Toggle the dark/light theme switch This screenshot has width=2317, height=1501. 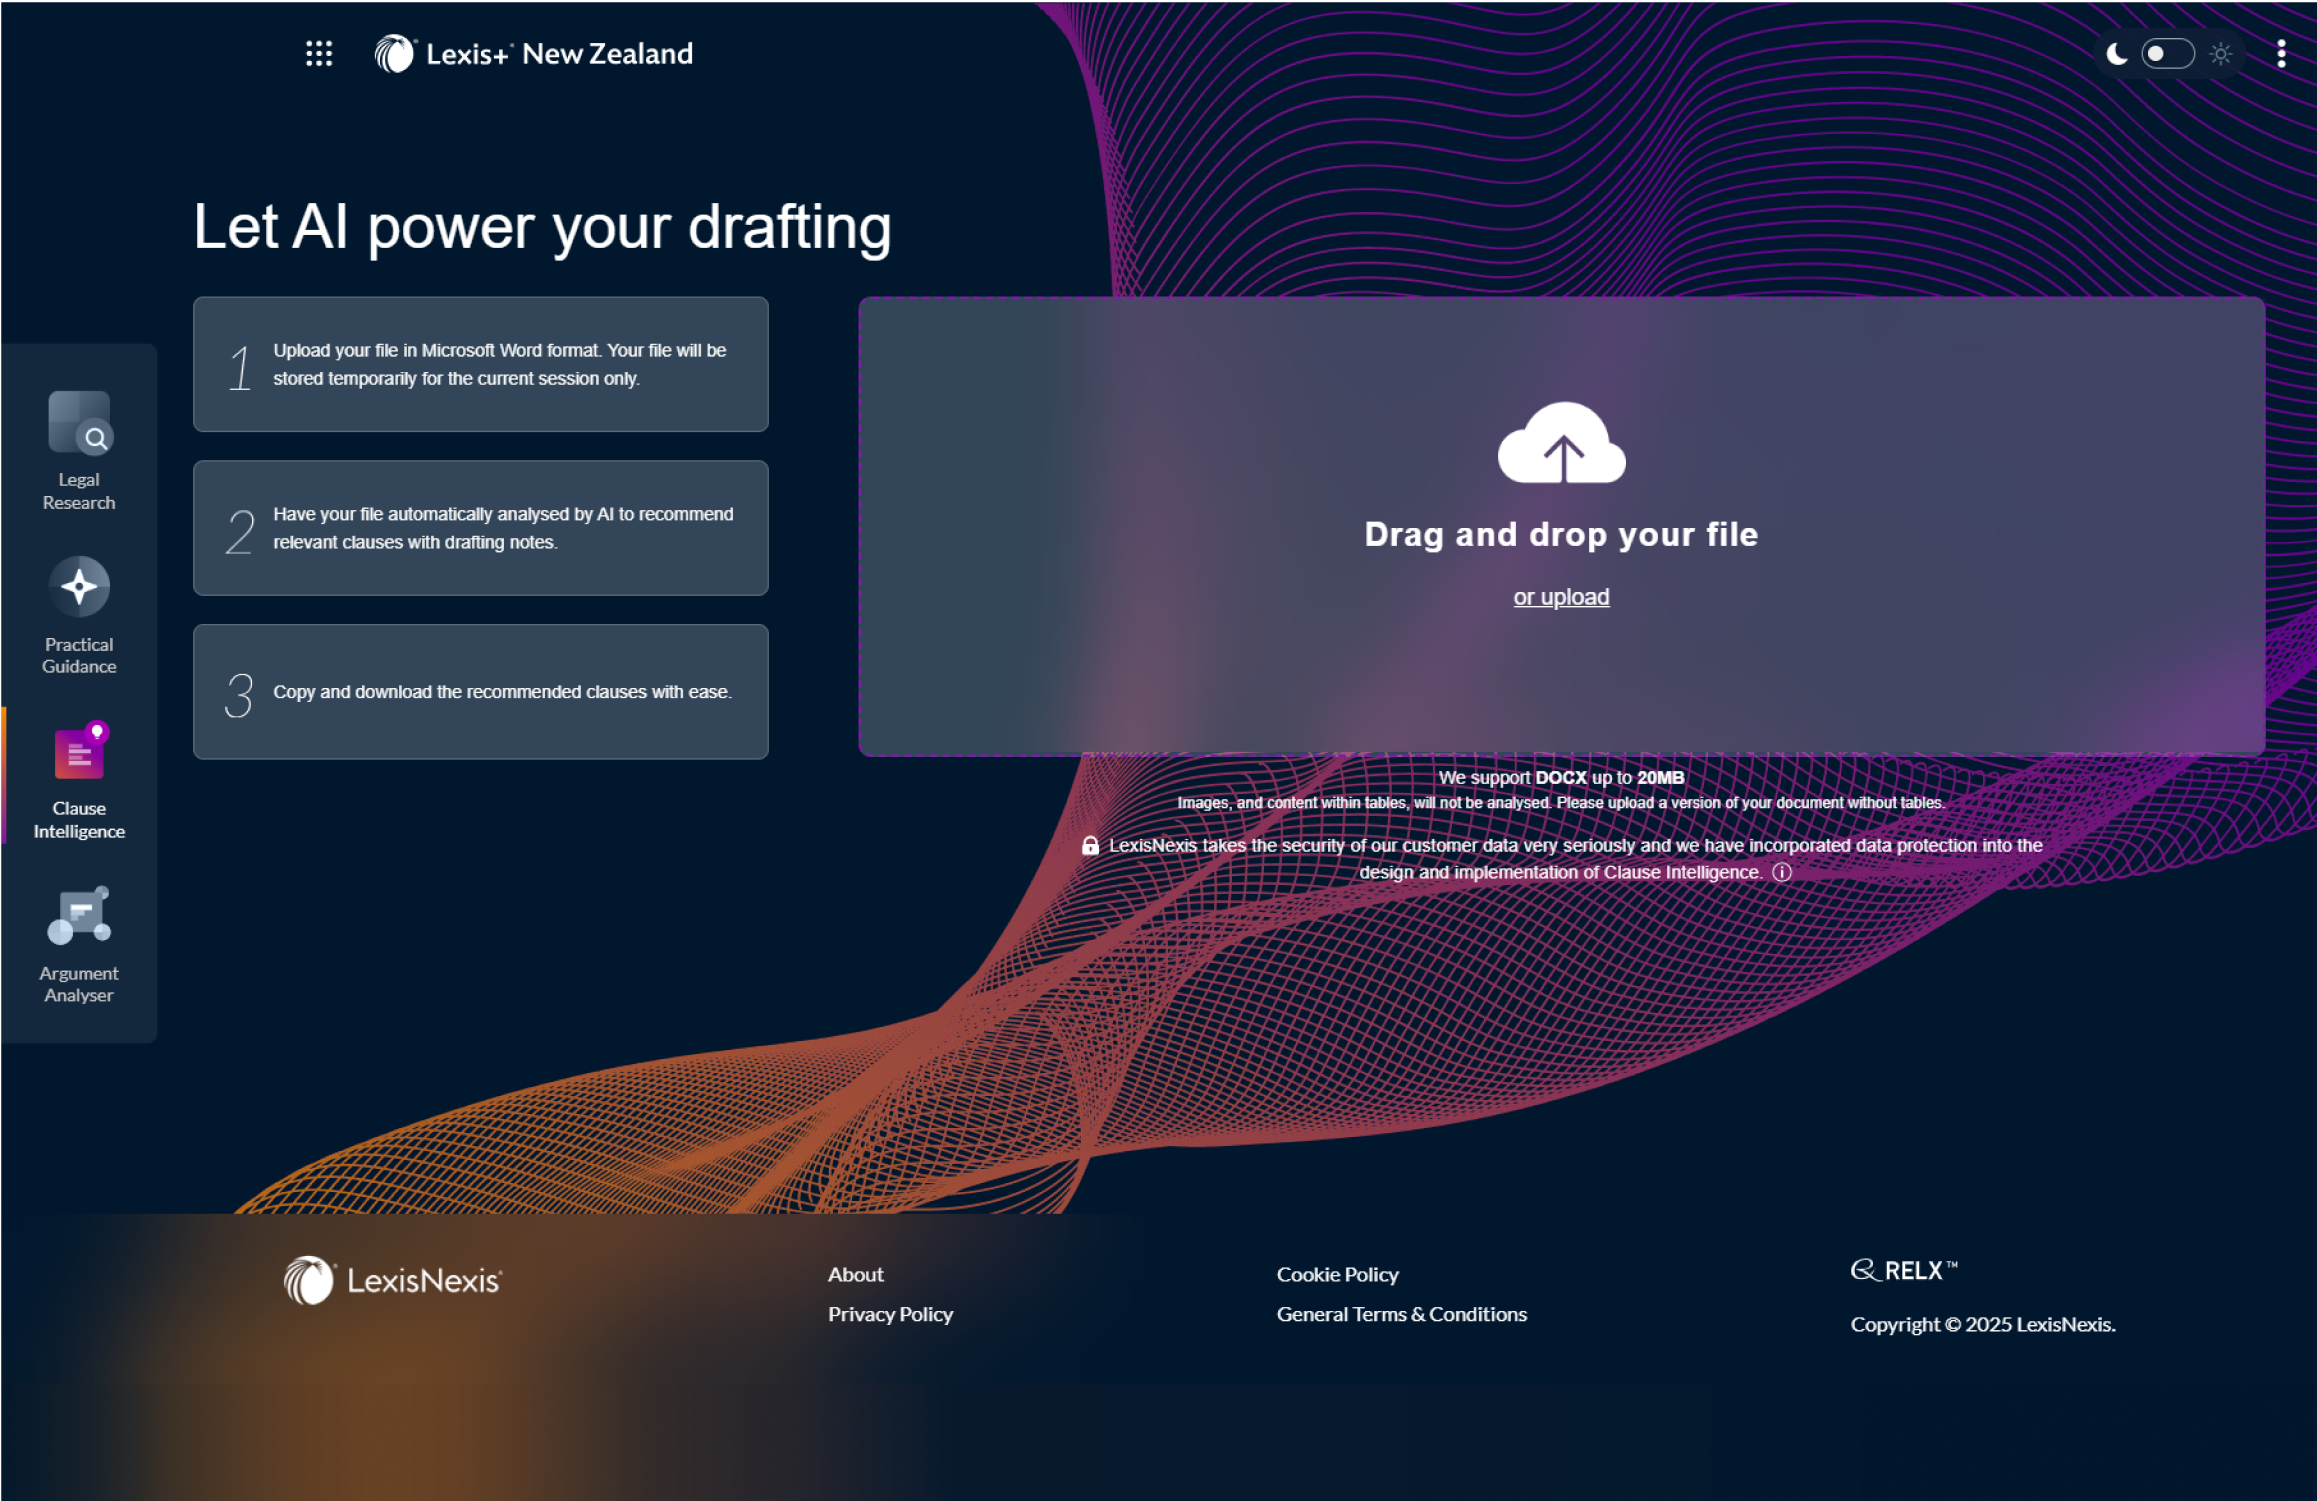click(2166, 54)
